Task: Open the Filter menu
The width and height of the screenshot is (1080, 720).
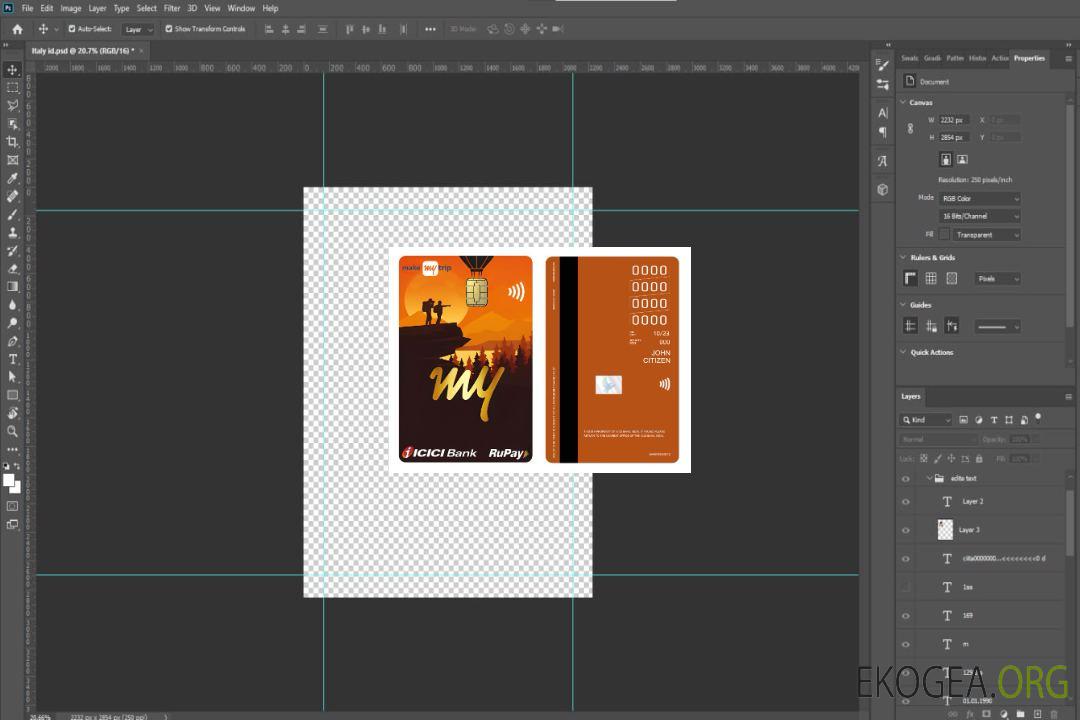Action: (172, 8)
